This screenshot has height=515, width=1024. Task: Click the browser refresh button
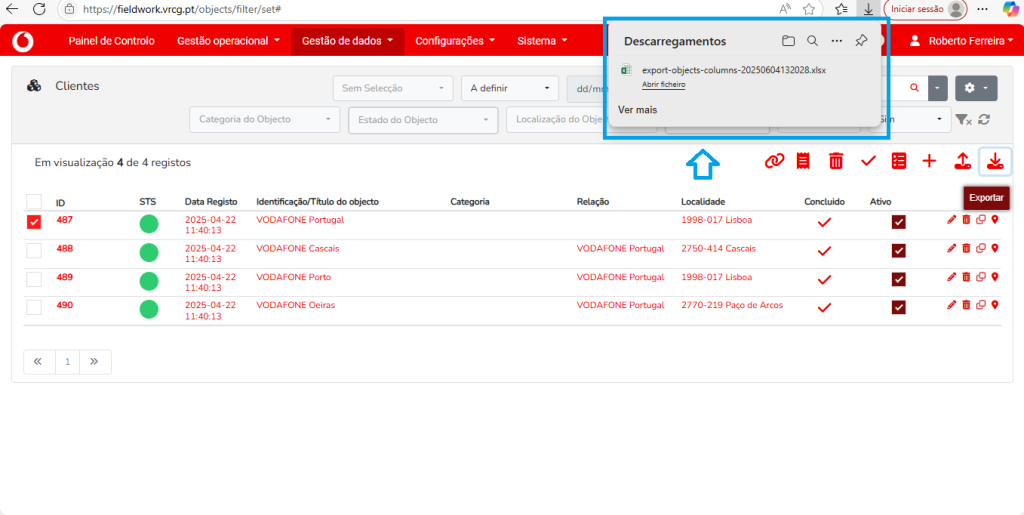39,9
